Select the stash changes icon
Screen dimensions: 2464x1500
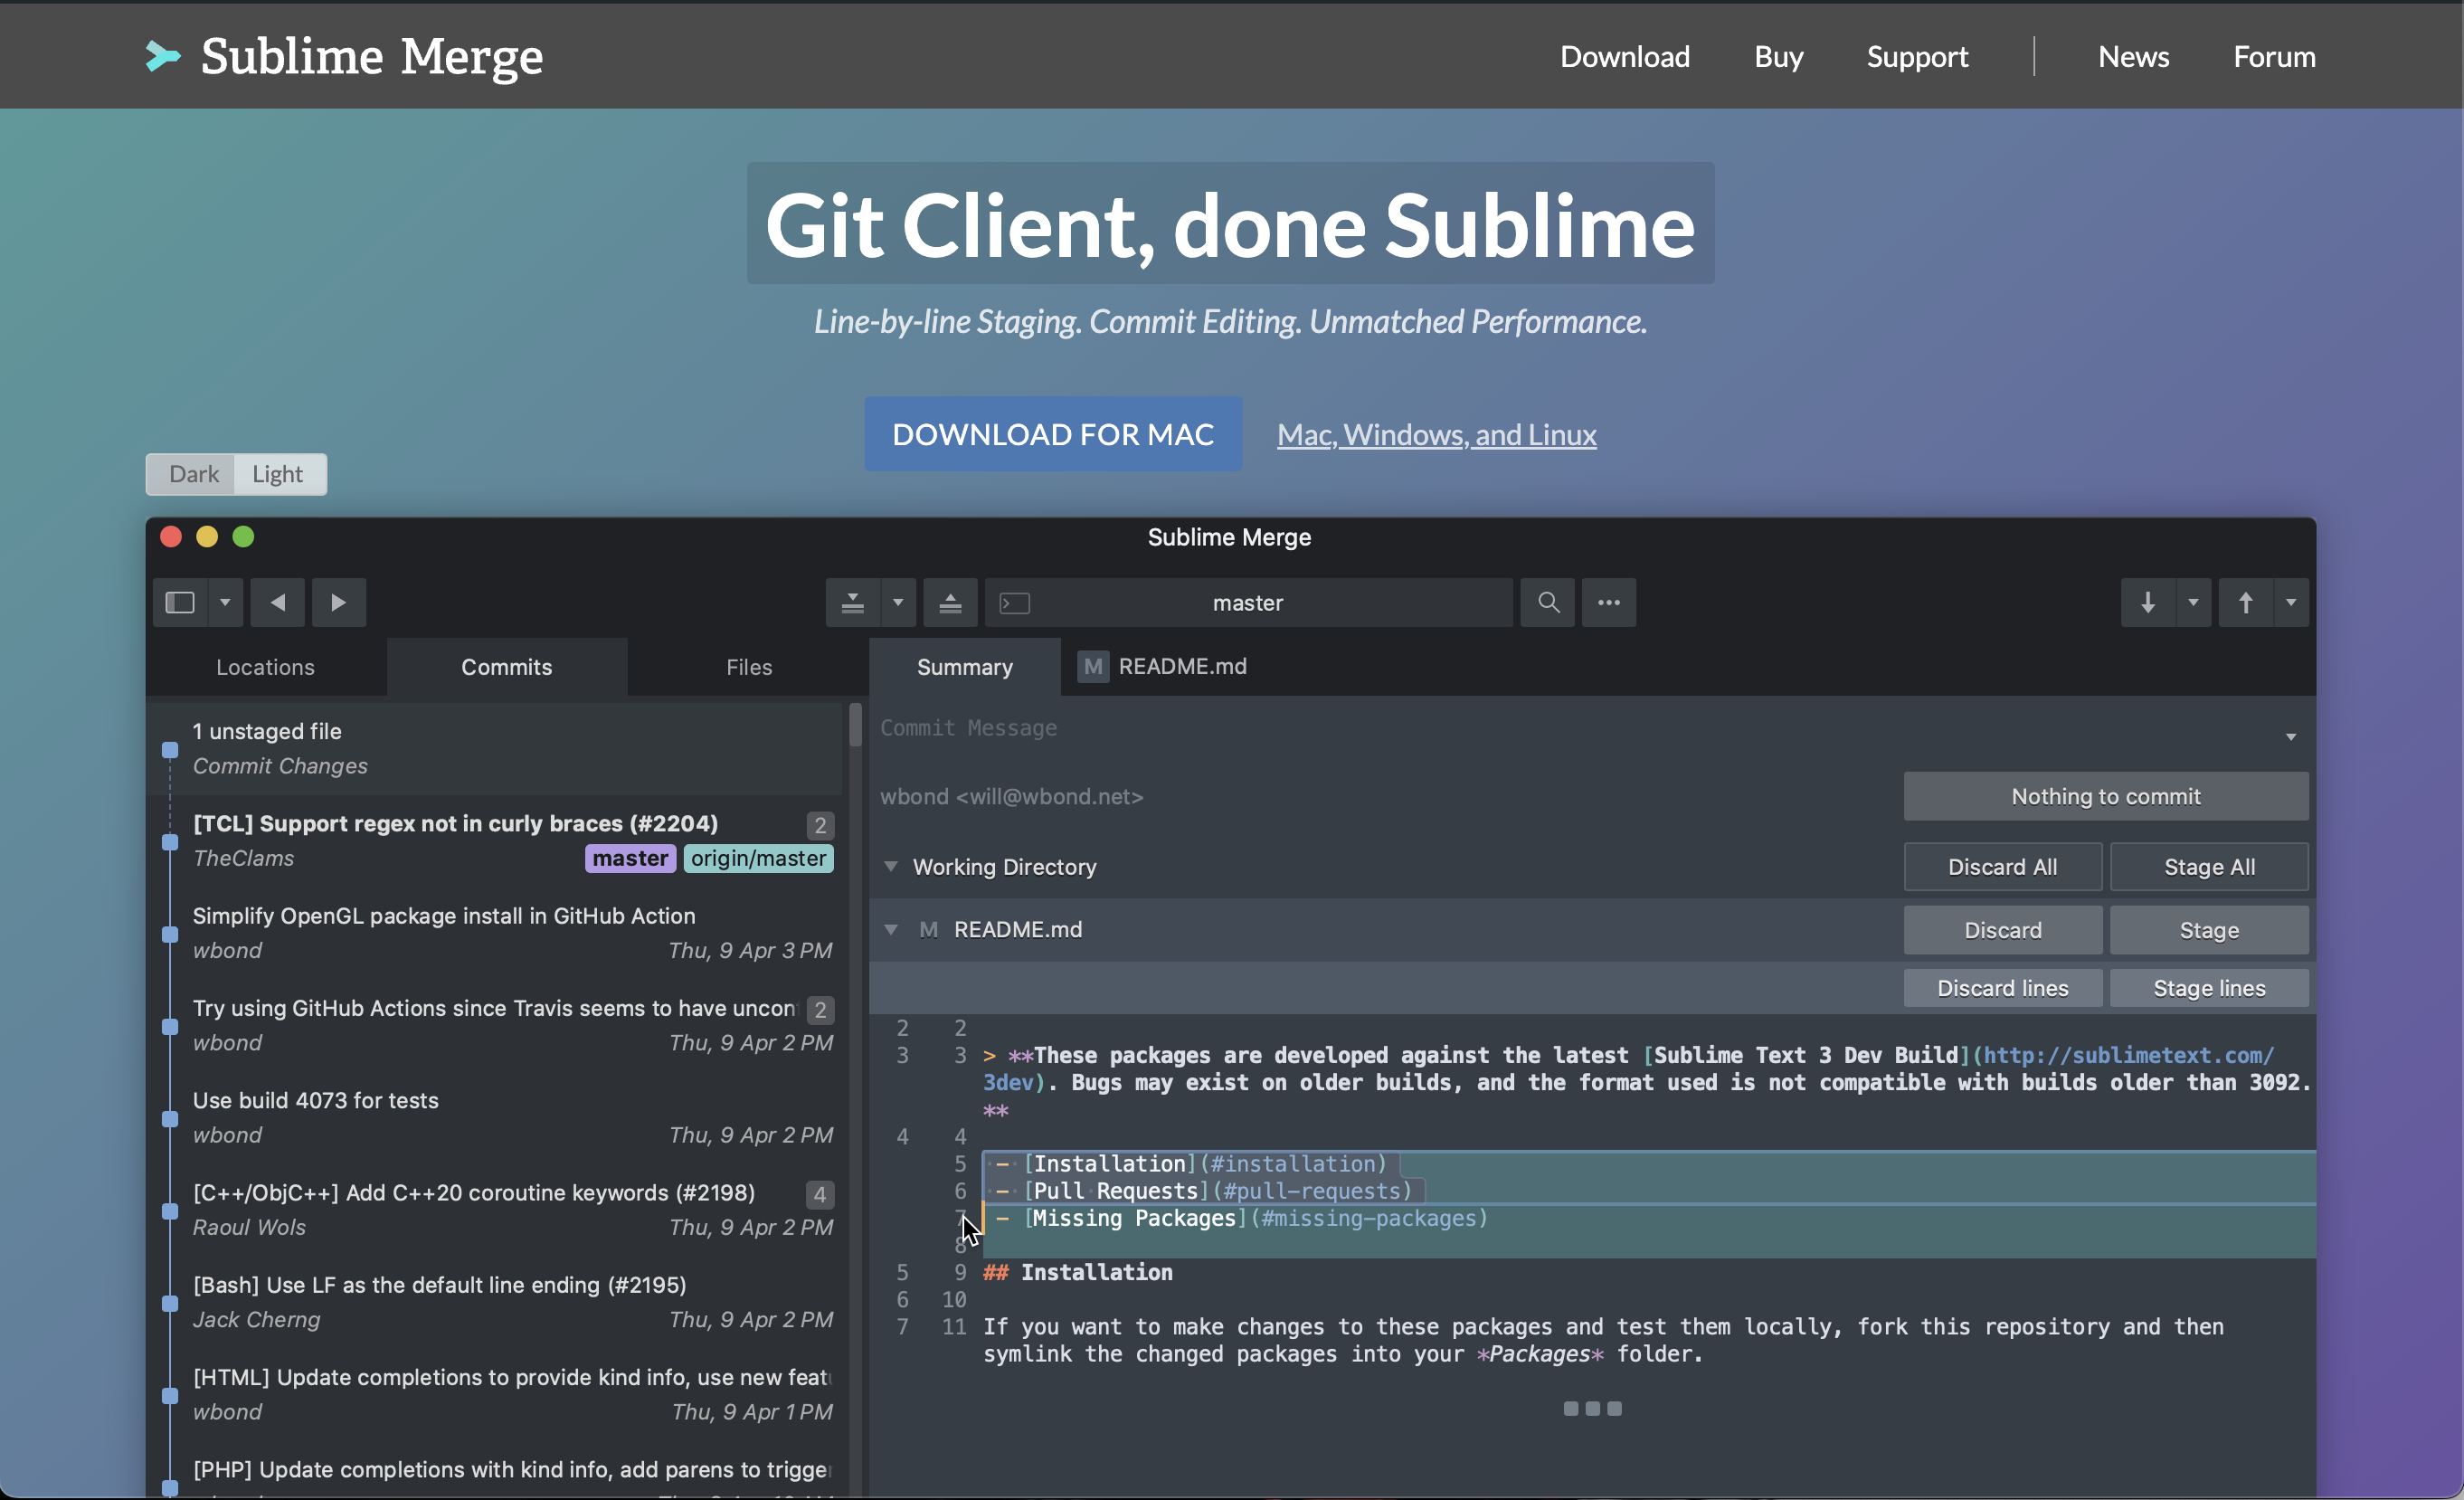[851, 602]
